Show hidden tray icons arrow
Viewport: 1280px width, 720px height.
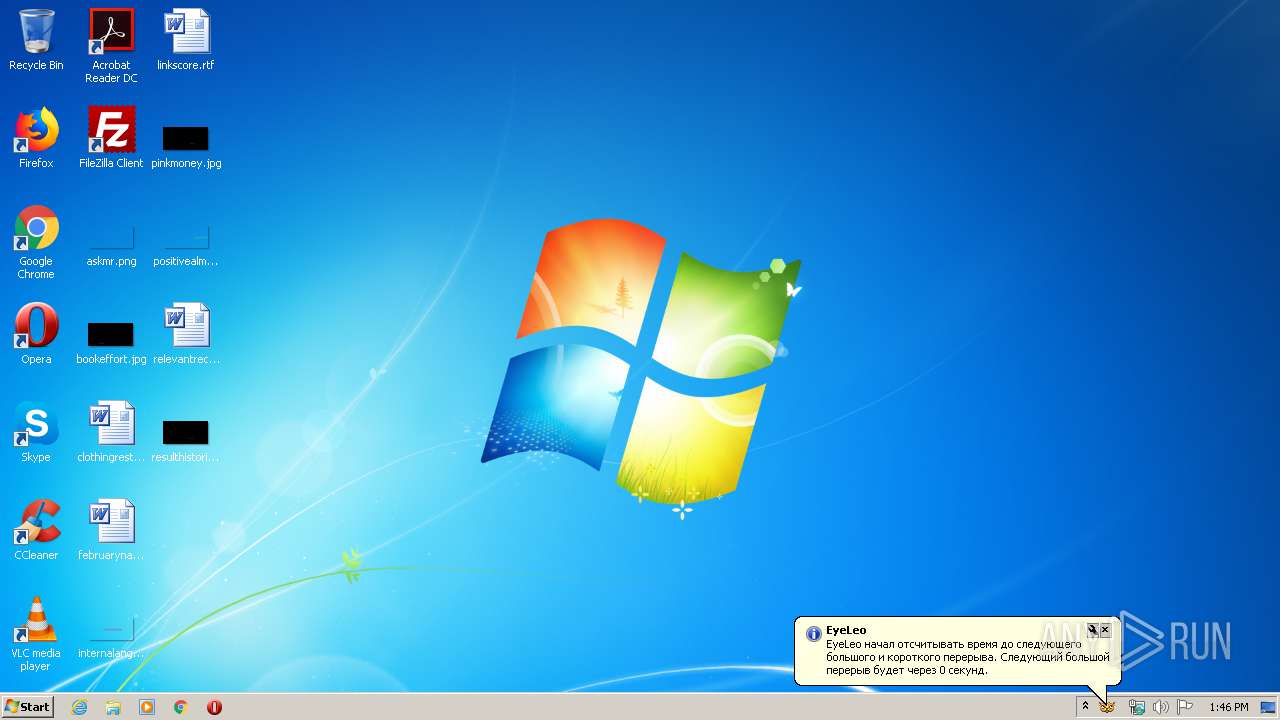tap(1085, 706)
